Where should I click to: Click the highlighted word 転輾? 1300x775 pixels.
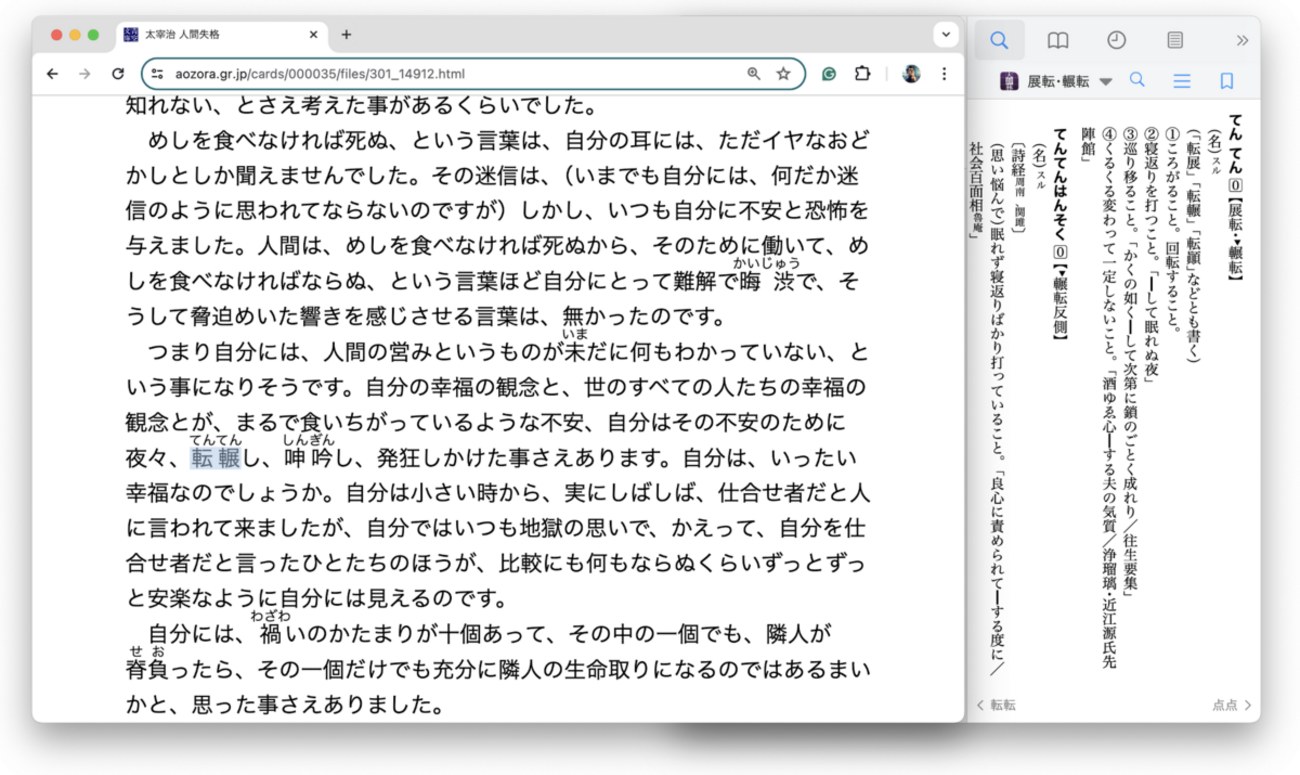[x=216, y=458]
